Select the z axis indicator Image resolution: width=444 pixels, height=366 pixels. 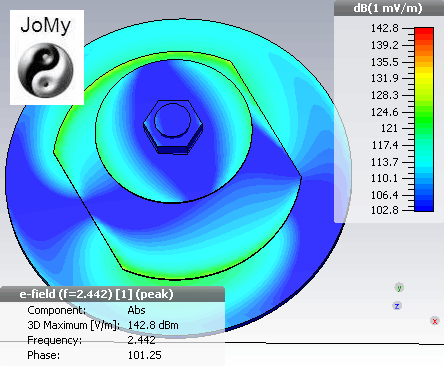point(397,306)
